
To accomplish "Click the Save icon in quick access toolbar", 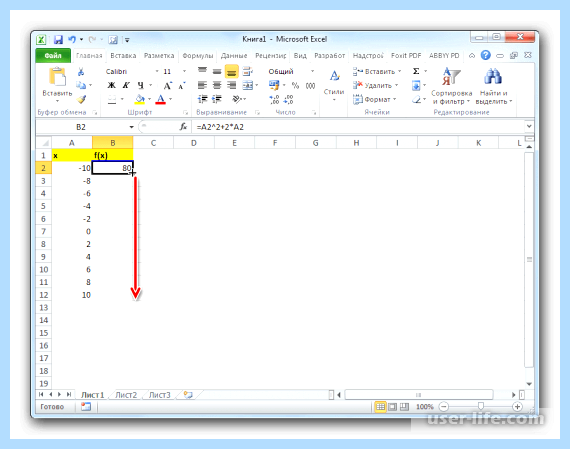I will click(x=58, y=39).
